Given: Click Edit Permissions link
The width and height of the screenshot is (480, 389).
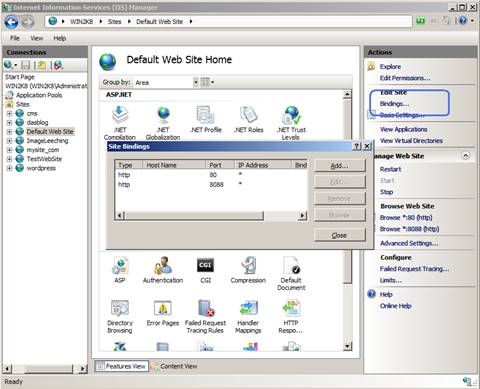Looking at the screenshot, I should click(405, 78).
